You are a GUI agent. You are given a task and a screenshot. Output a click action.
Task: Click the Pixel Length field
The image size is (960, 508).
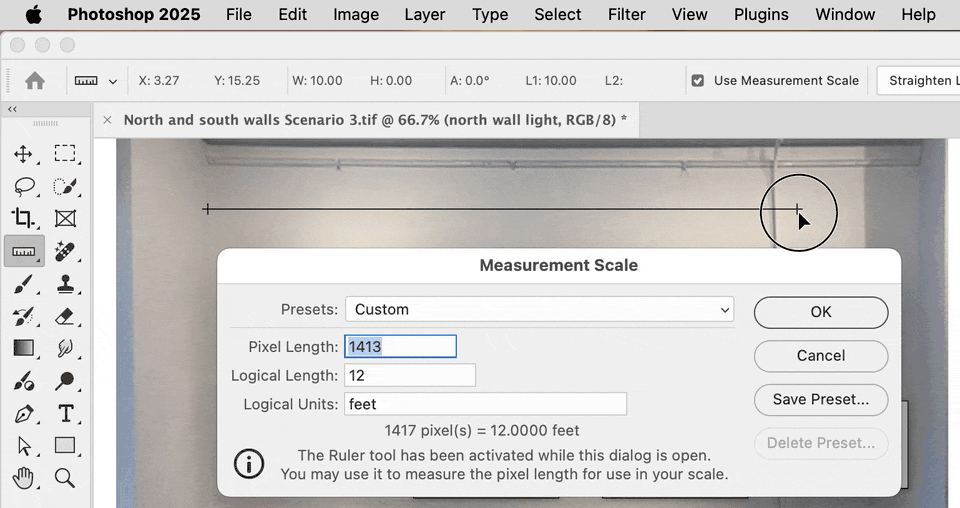400,346
